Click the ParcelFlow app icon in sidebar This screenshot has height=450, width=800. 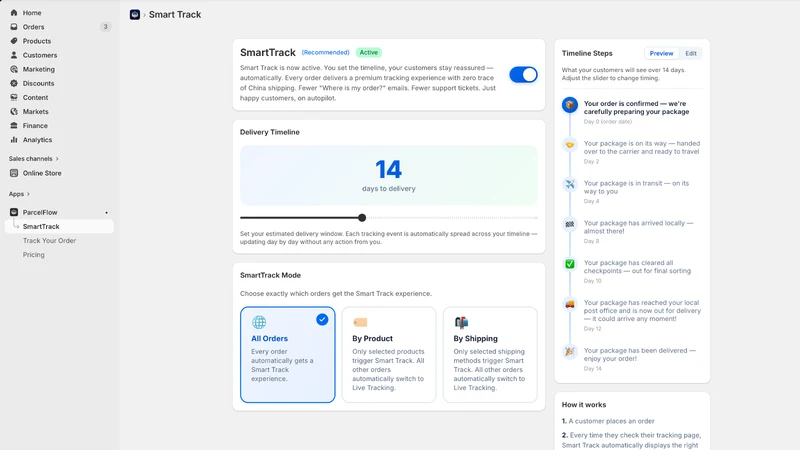[x=14, y=212]
